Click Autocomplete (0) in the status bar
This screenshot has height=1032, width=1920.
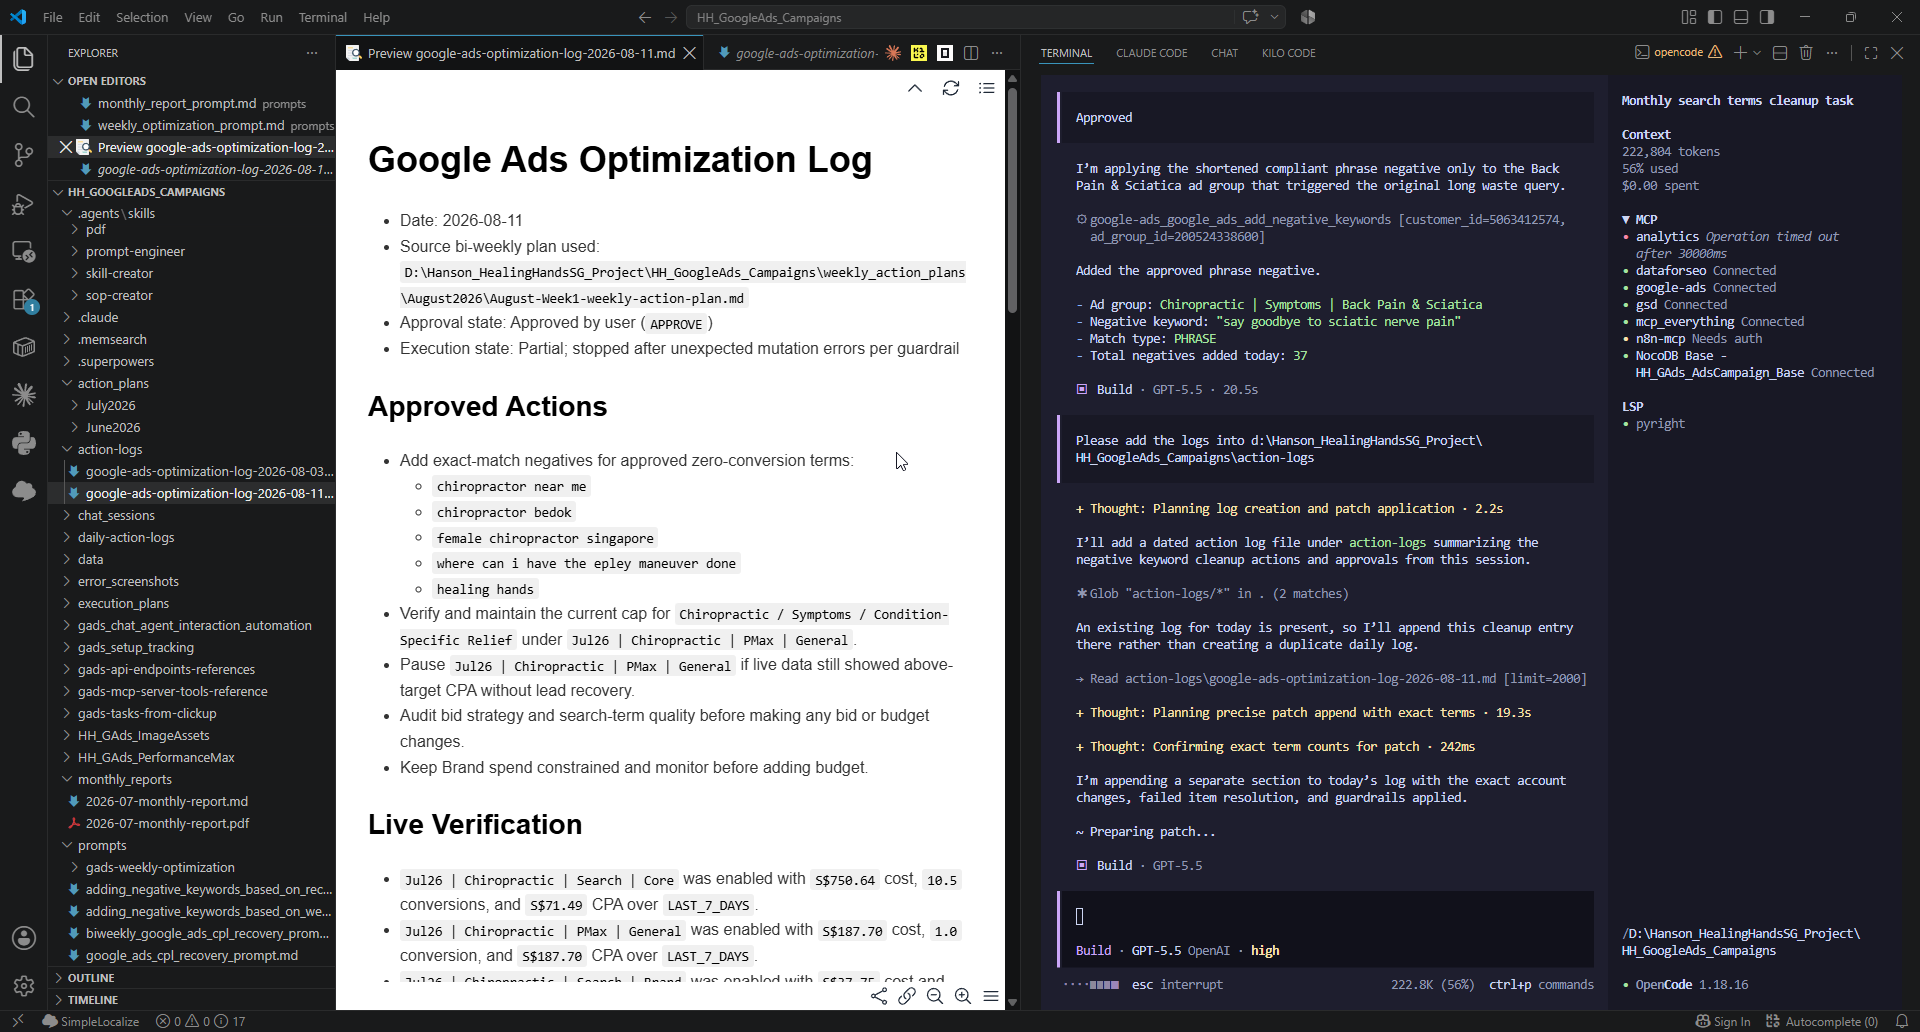pos(1822,1021)
